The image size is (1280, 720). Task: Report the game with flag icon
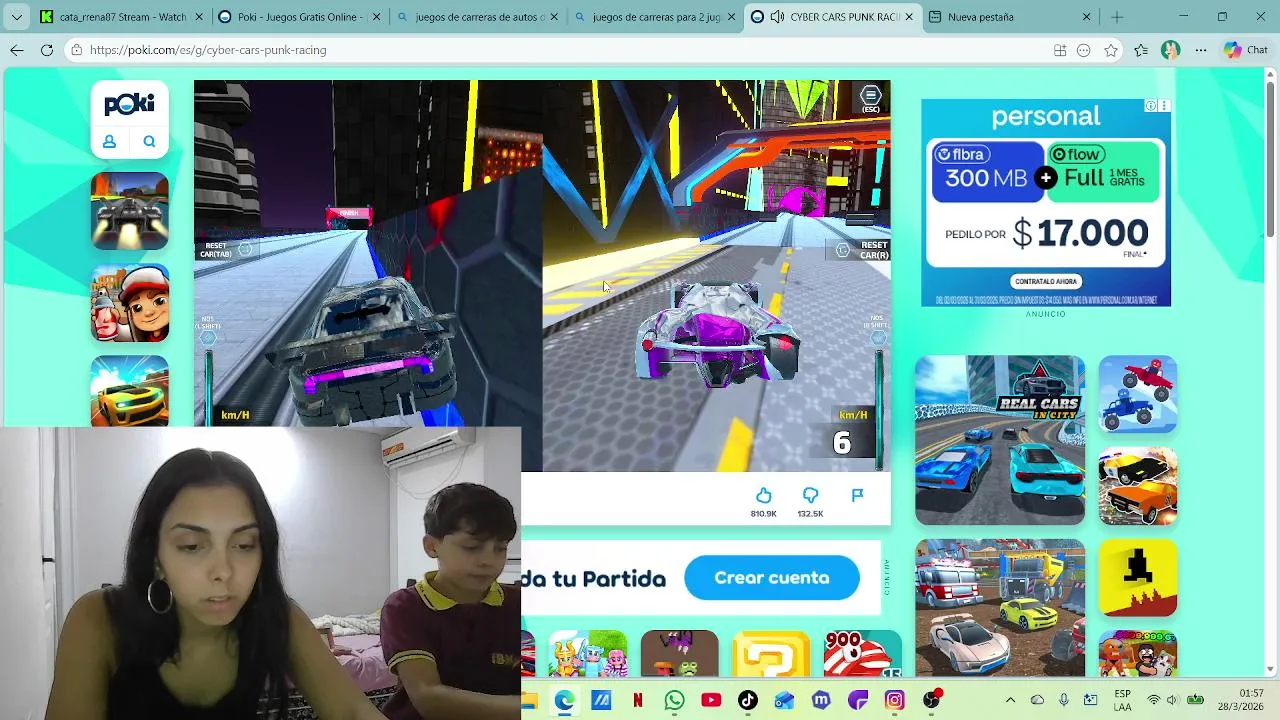tap(857, 496)
